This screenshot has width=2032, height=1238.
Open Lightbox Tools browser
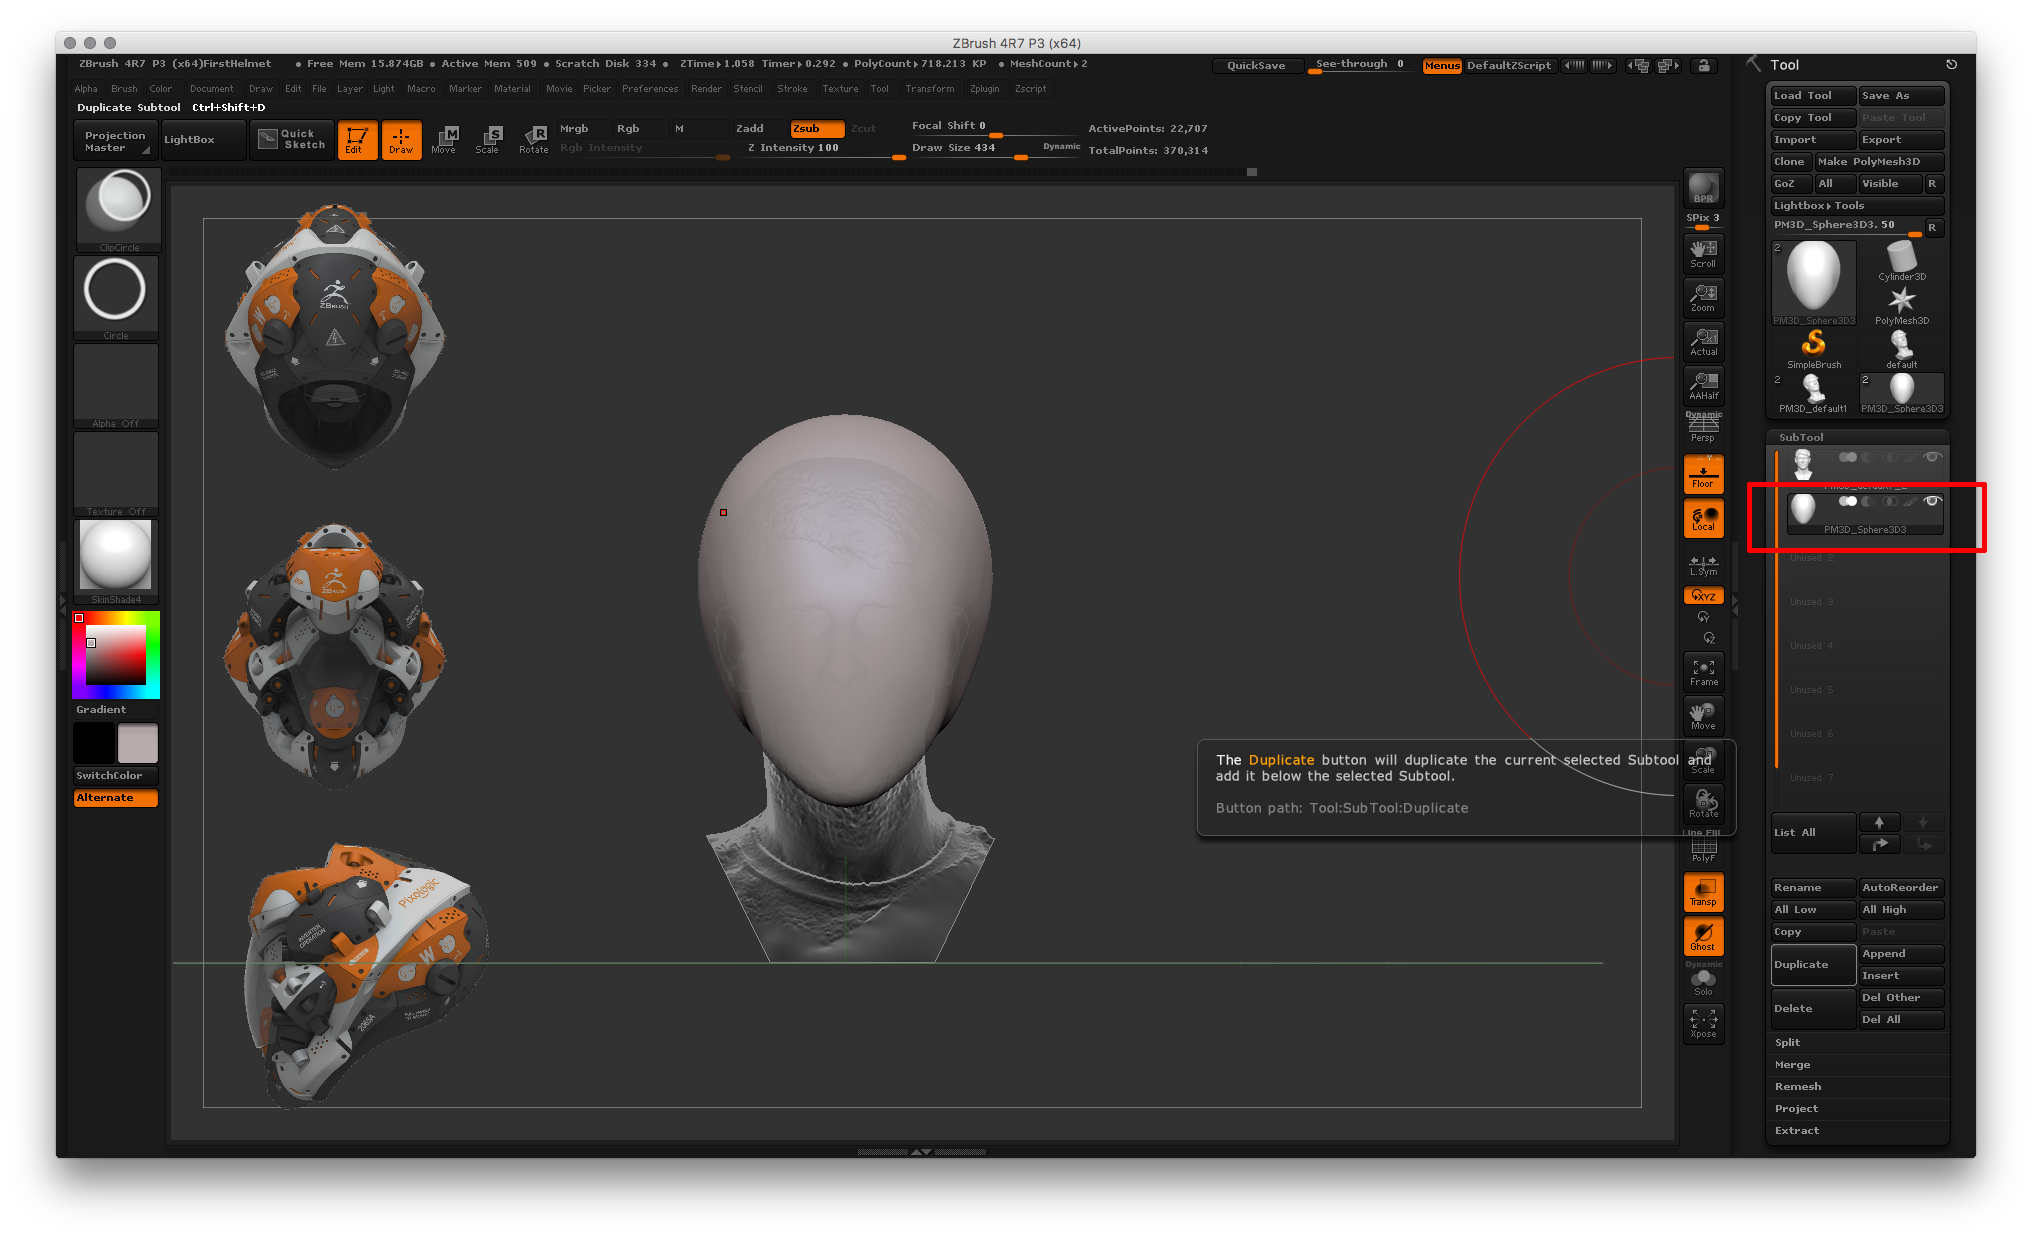[1858, 205]
